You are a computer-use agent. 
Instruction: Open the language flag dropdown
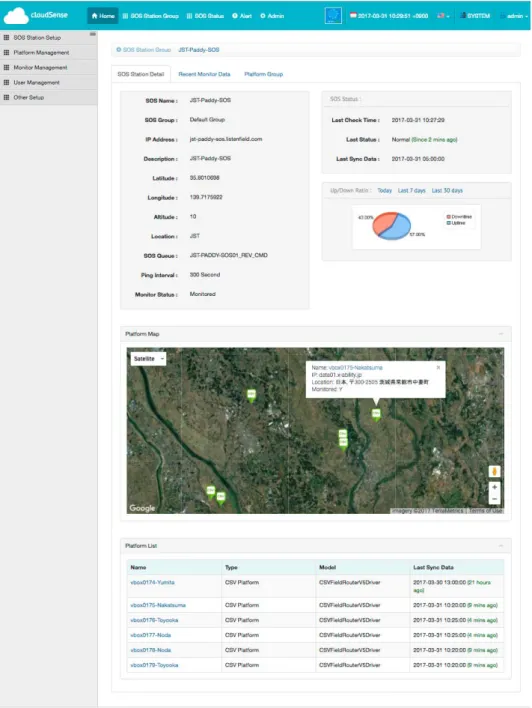coord(443,16)
